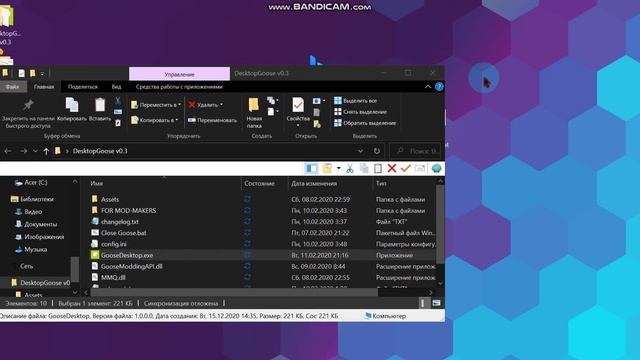The image size is (640, 360).
Task: Open Средства работы с приложениями tab
Action: pyautogui.click(x=179, y=87)
